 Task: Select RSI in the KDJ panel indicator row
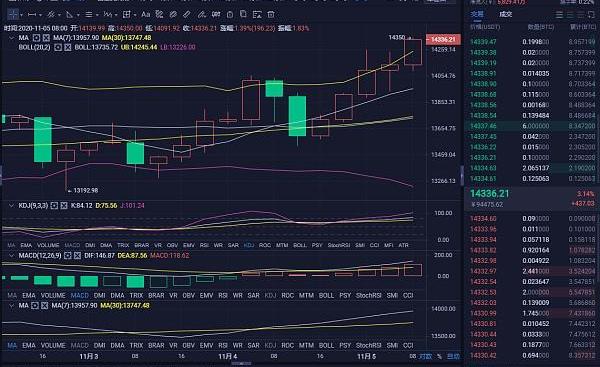click(204, 245)
